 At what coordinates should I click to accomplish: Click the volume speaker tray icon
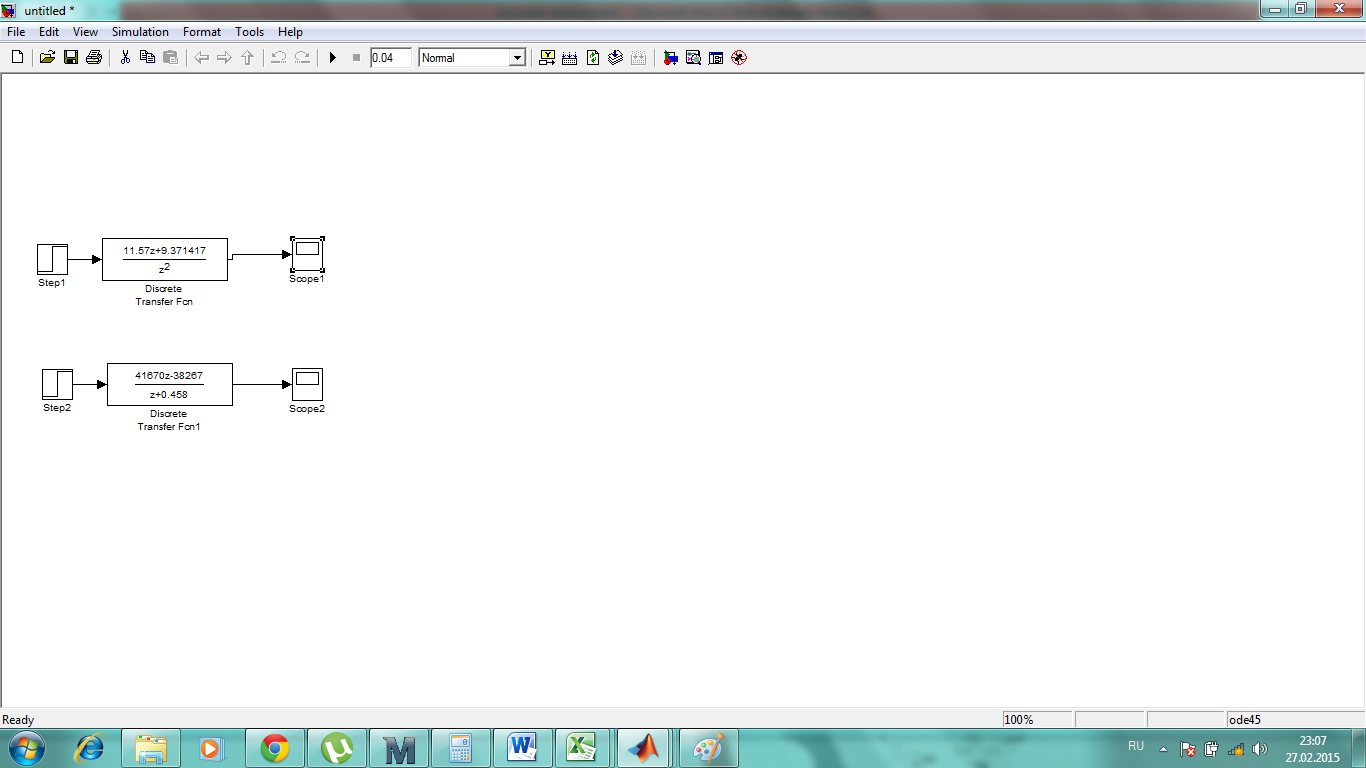pos(1260,748)
